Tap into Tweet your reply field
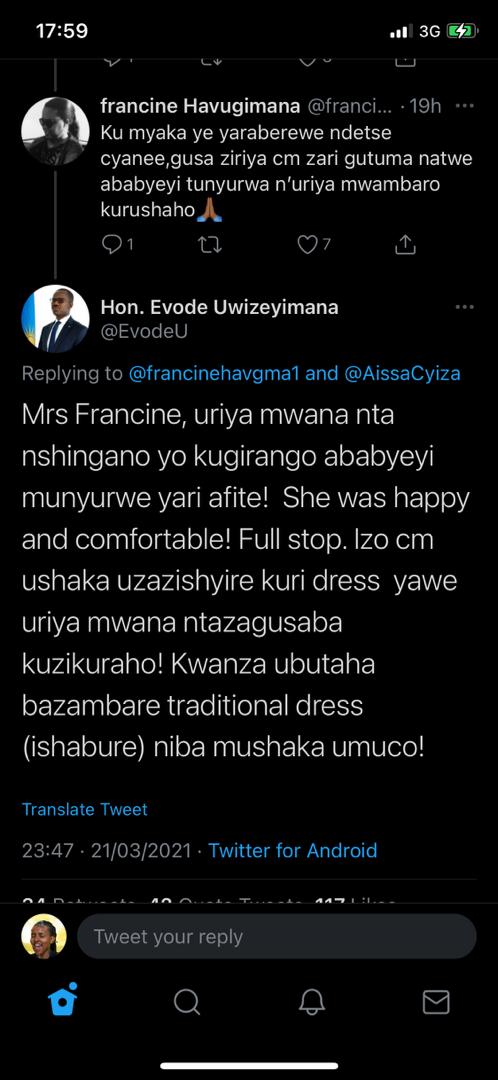Screen dimensions: 498x1080 276,937
